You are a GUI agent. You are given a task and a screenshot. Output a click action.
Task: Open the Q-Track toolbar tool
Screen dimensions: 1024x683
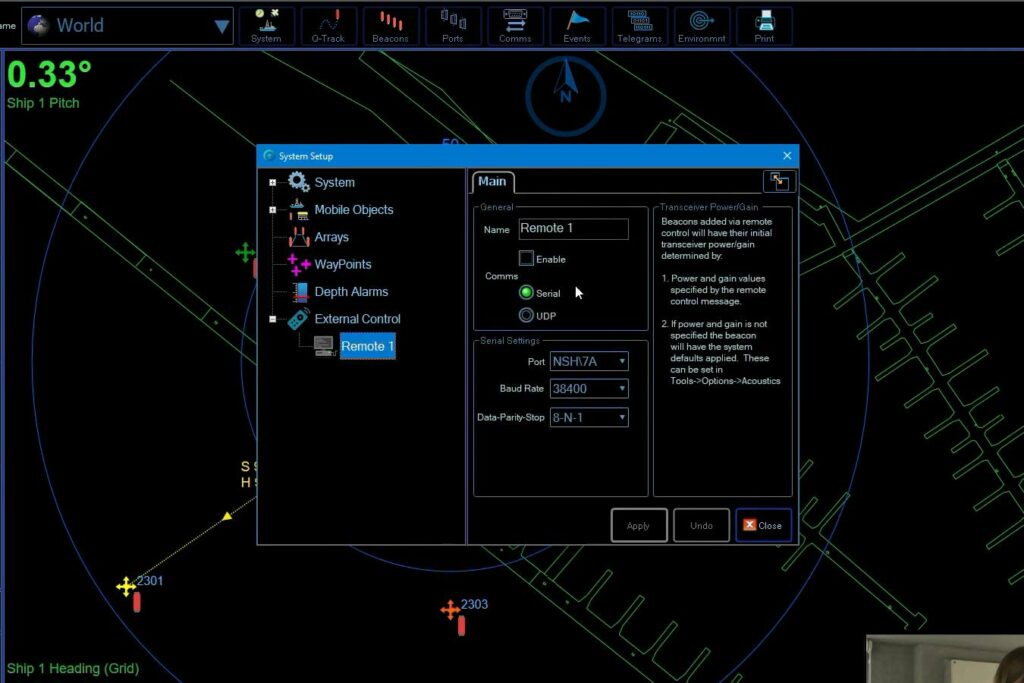[x=328, y=26]
